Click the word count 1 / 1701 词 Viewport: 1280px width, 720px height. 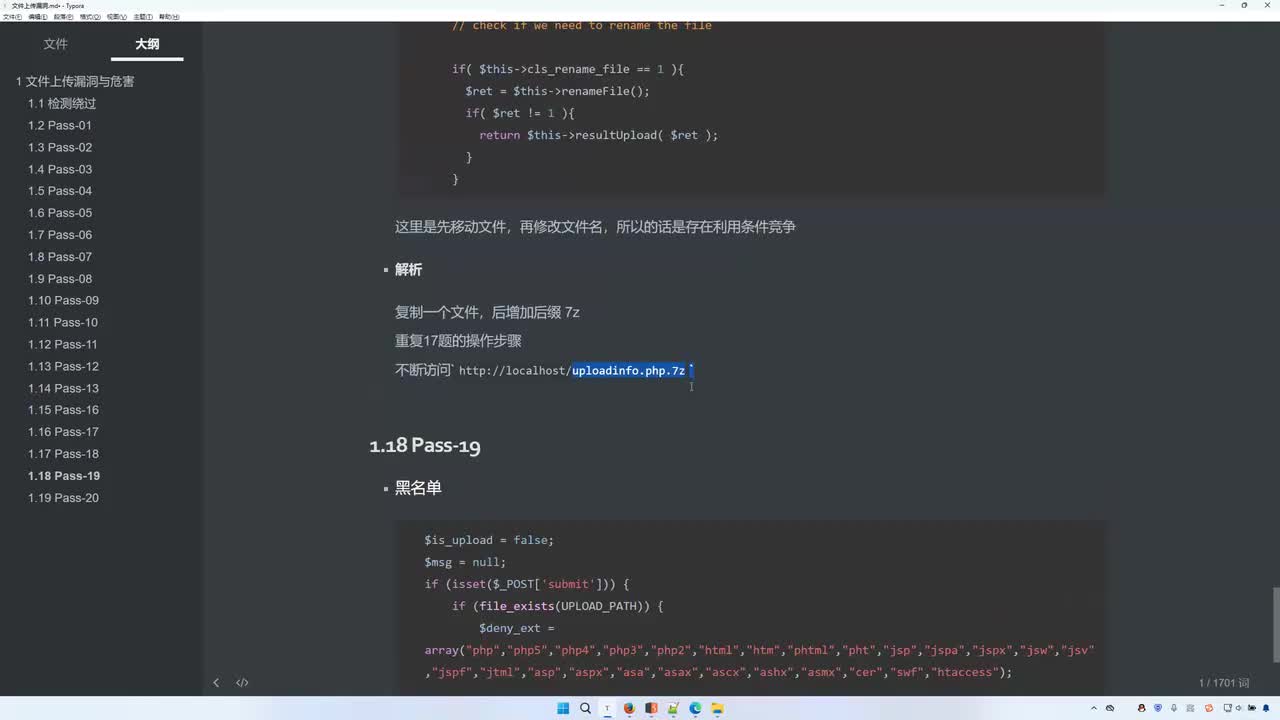pos(1224,683)
